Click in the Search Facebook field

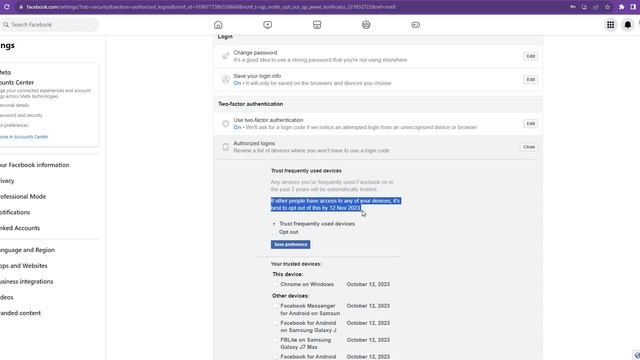pos(50,25)
